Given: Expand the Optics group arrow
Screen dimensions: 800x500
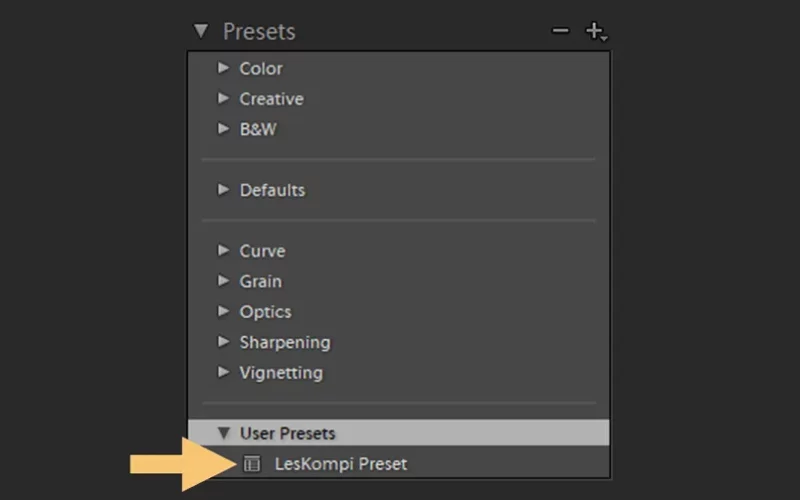Looking at the screenshot, I should (223, 311).
